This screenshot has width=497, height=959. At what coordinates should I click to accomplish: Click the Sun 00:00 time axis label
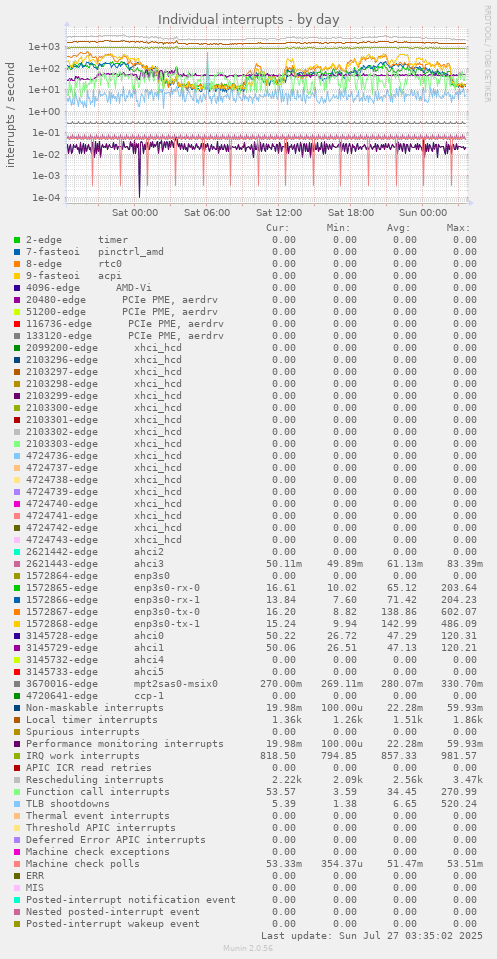424,213
